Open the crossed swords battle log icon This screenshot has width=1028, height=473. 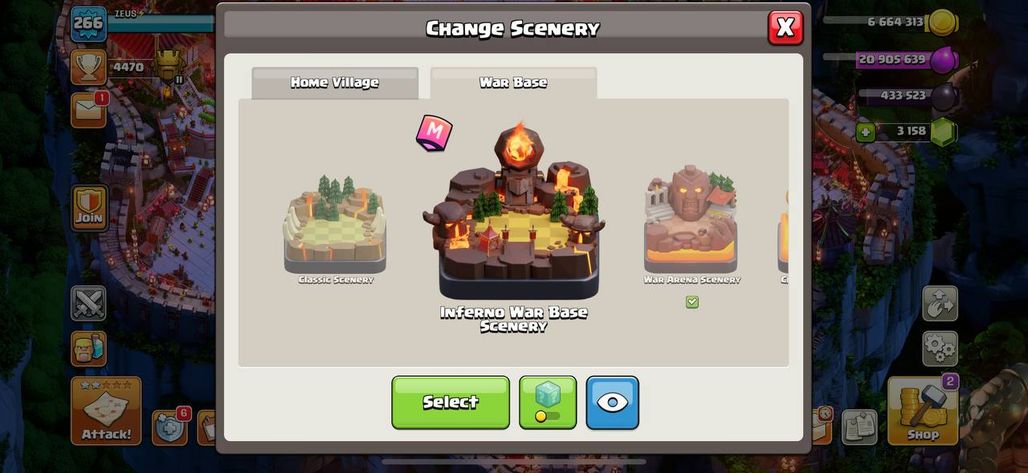click(x=89, y=303)
